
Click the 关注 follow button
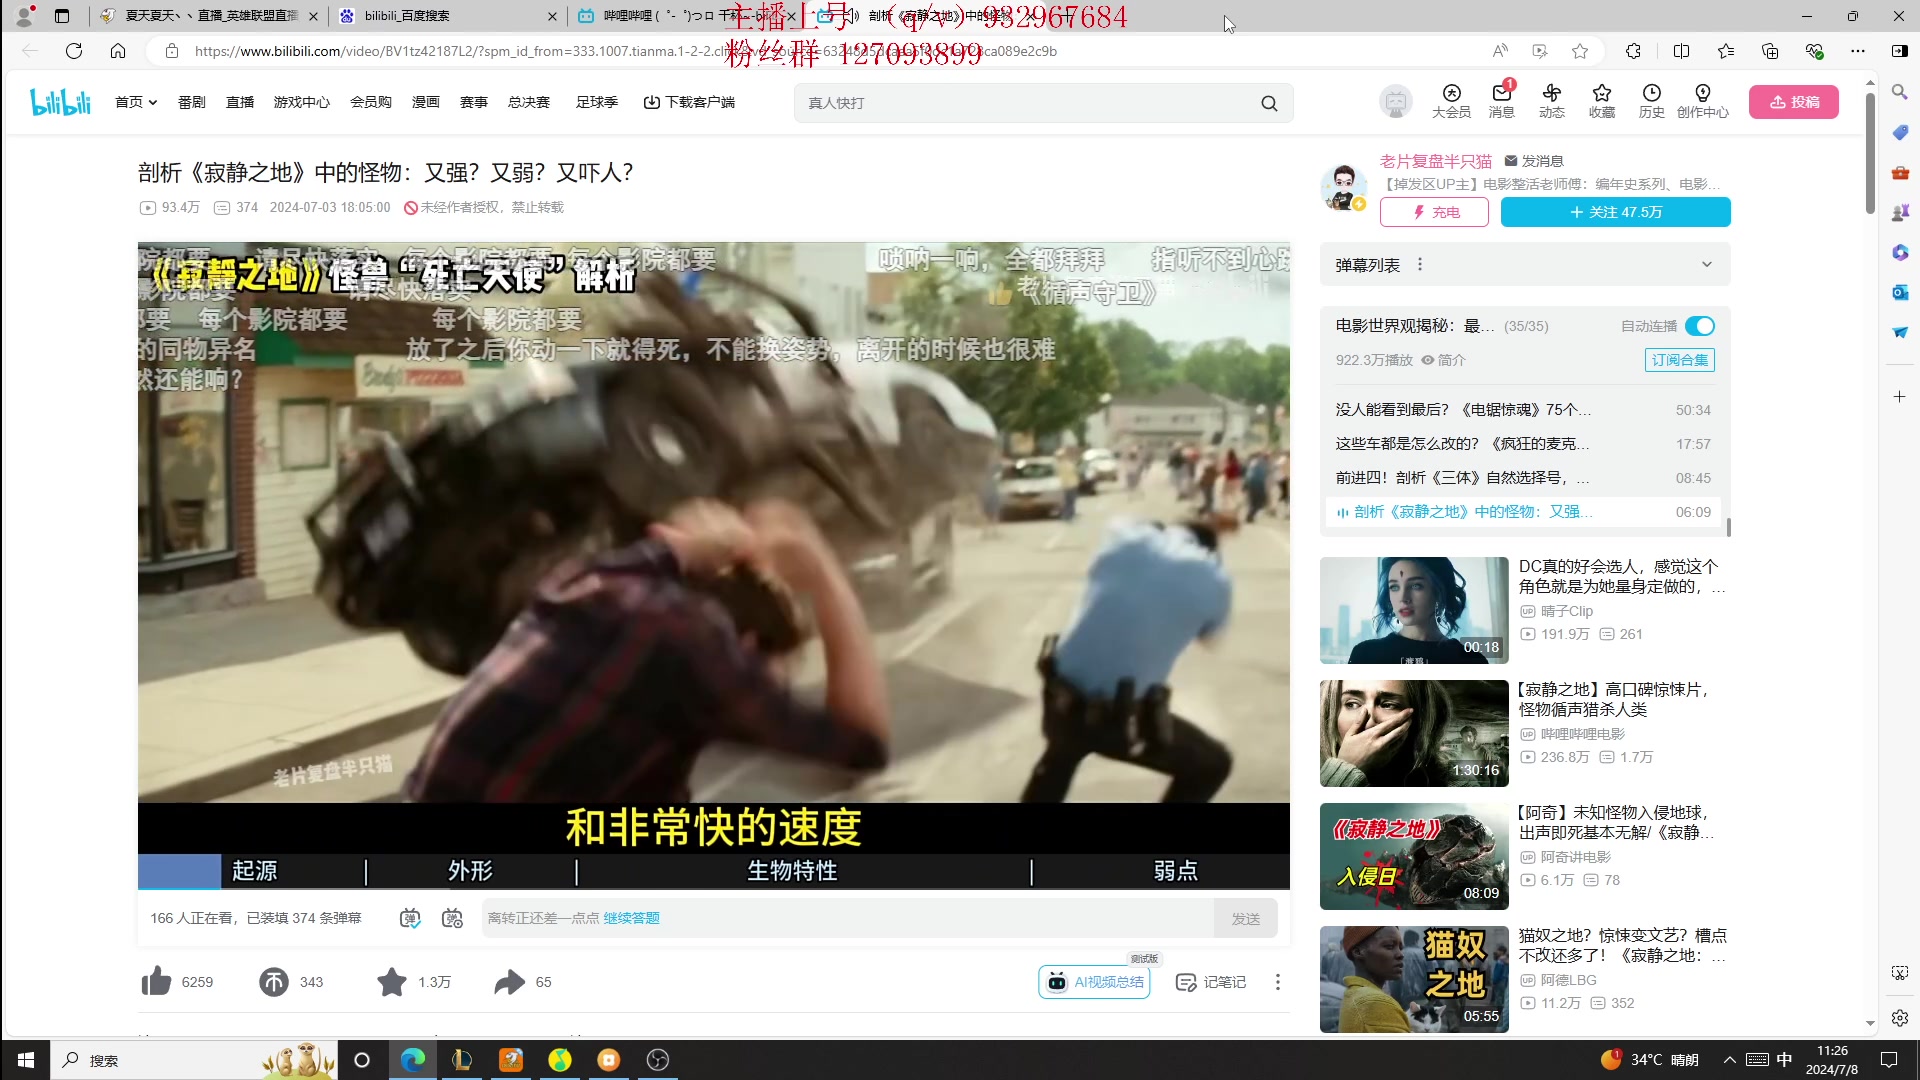tap(1615, 212)
